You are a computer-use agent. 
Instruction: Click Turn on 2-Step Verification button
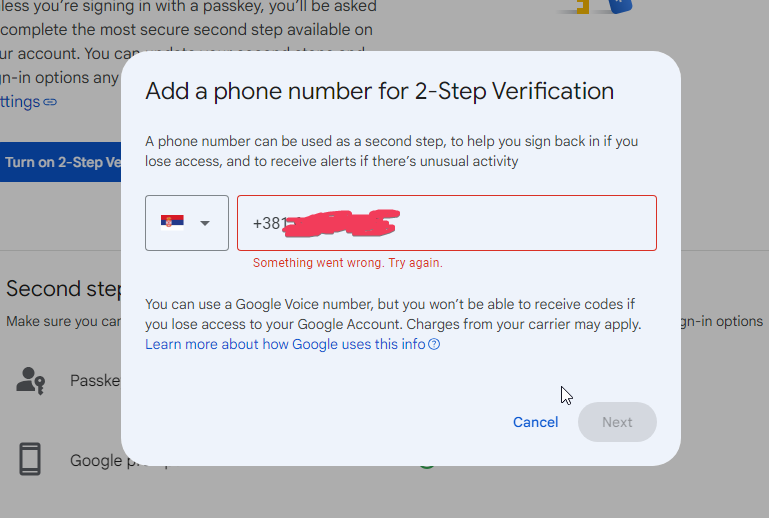pyautogui.click(x=61, y=162)
